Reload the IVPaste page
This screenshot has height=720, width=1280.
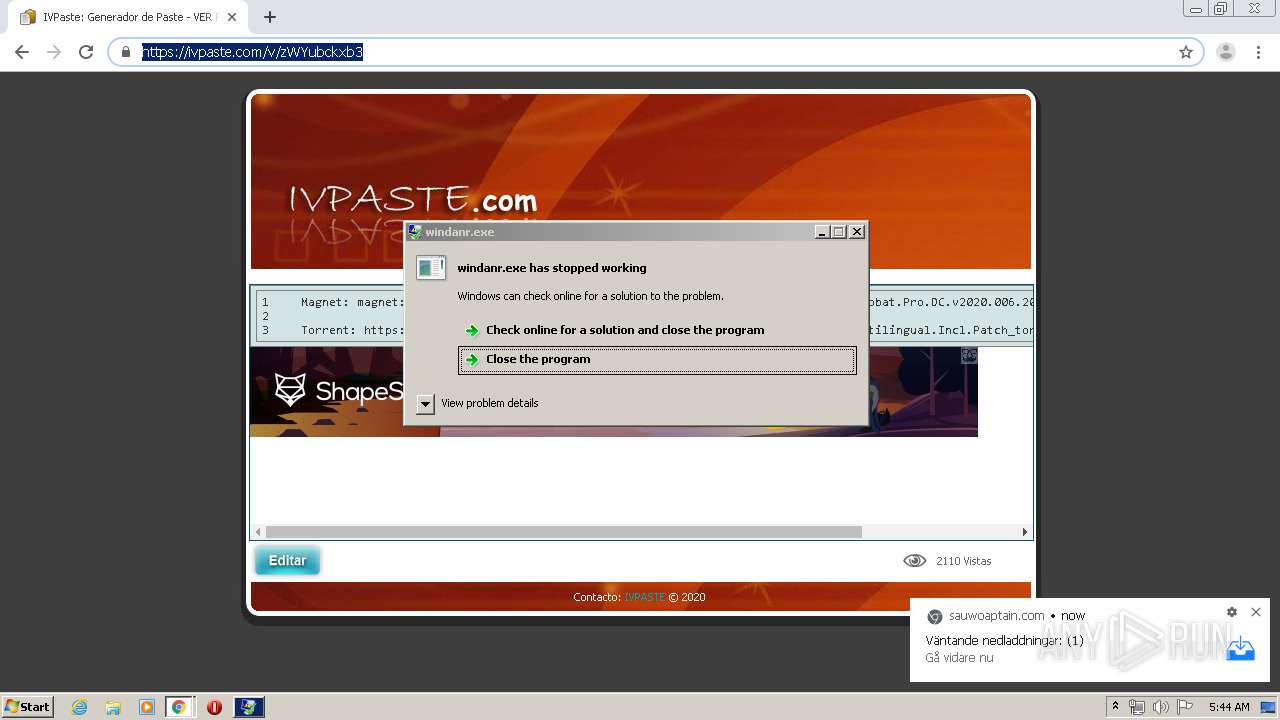86,52
